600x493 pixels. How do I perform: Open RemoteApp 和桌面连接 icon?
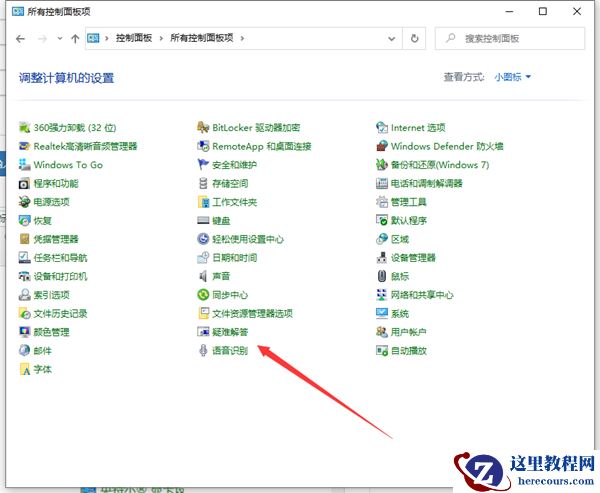coord(203,146)
